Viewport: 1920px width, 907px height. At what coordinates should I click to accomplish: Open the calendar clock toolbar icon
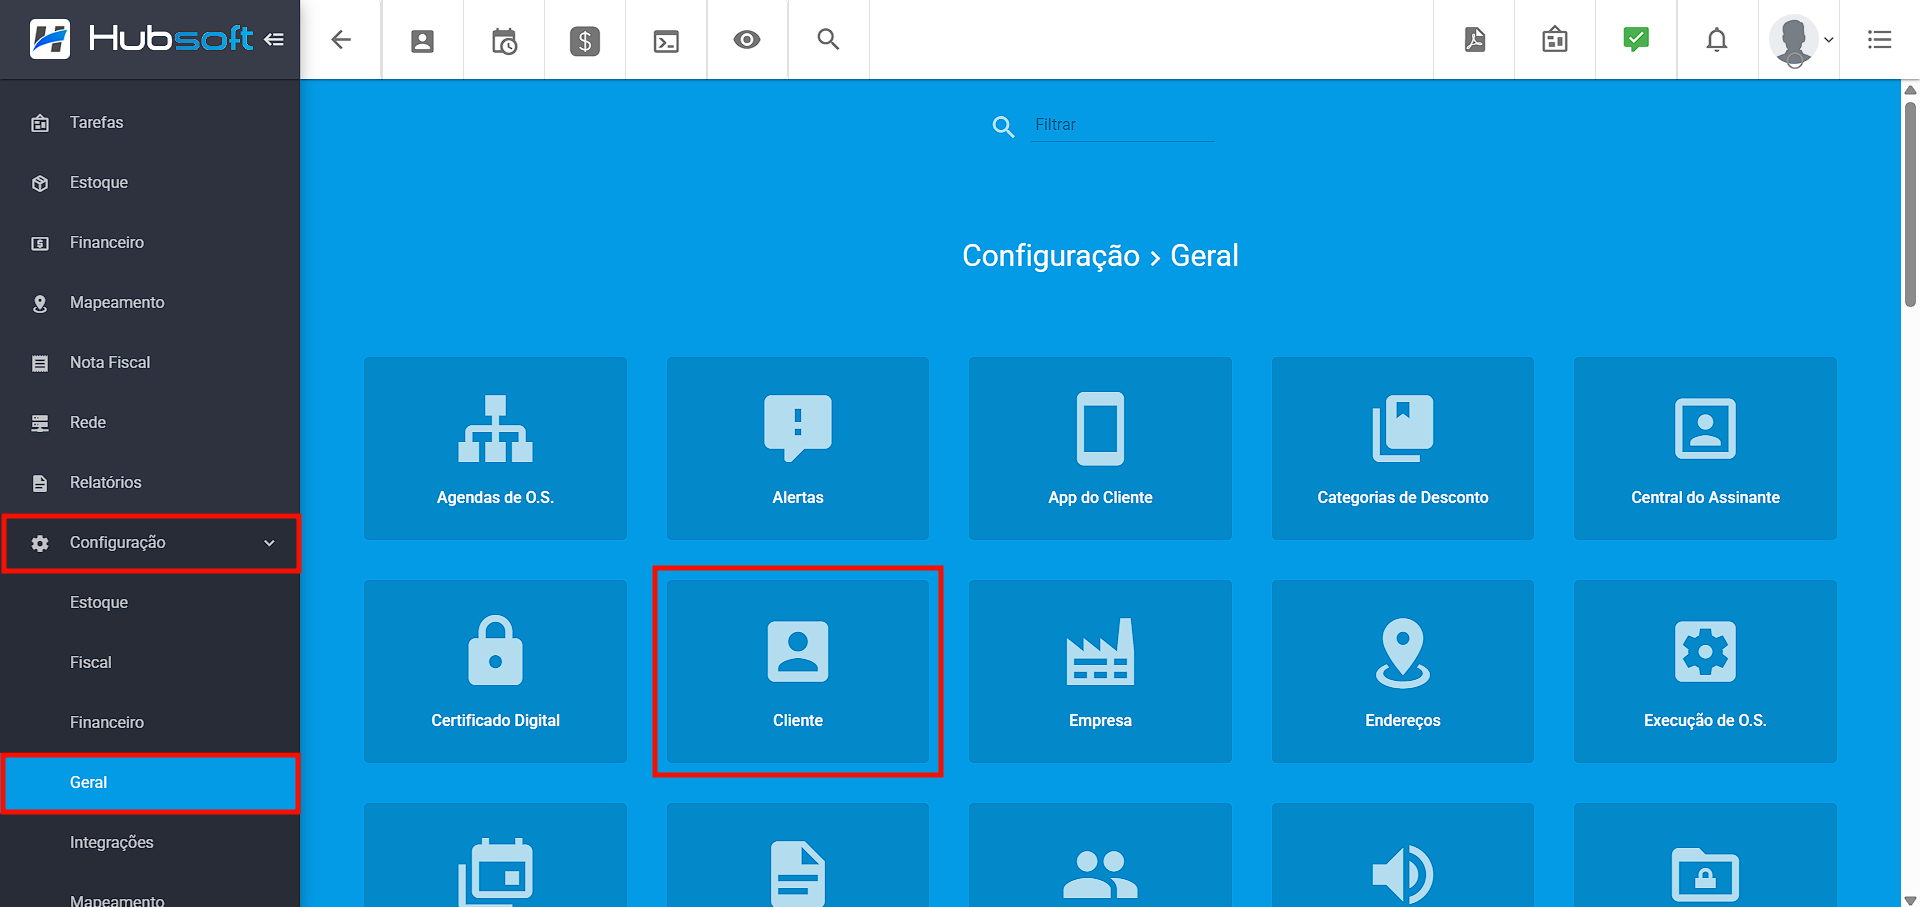click(504, 40)
